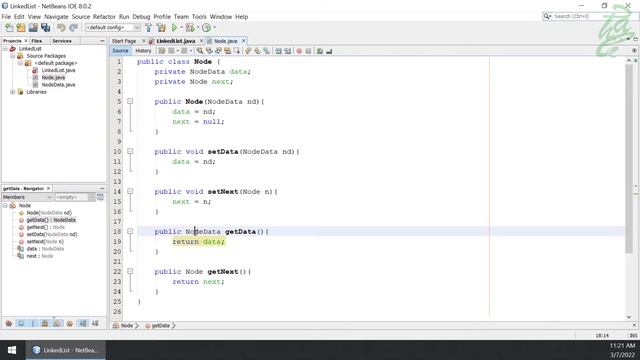
Task: Click the Build Project hammer icon
Action: [149, 28]
